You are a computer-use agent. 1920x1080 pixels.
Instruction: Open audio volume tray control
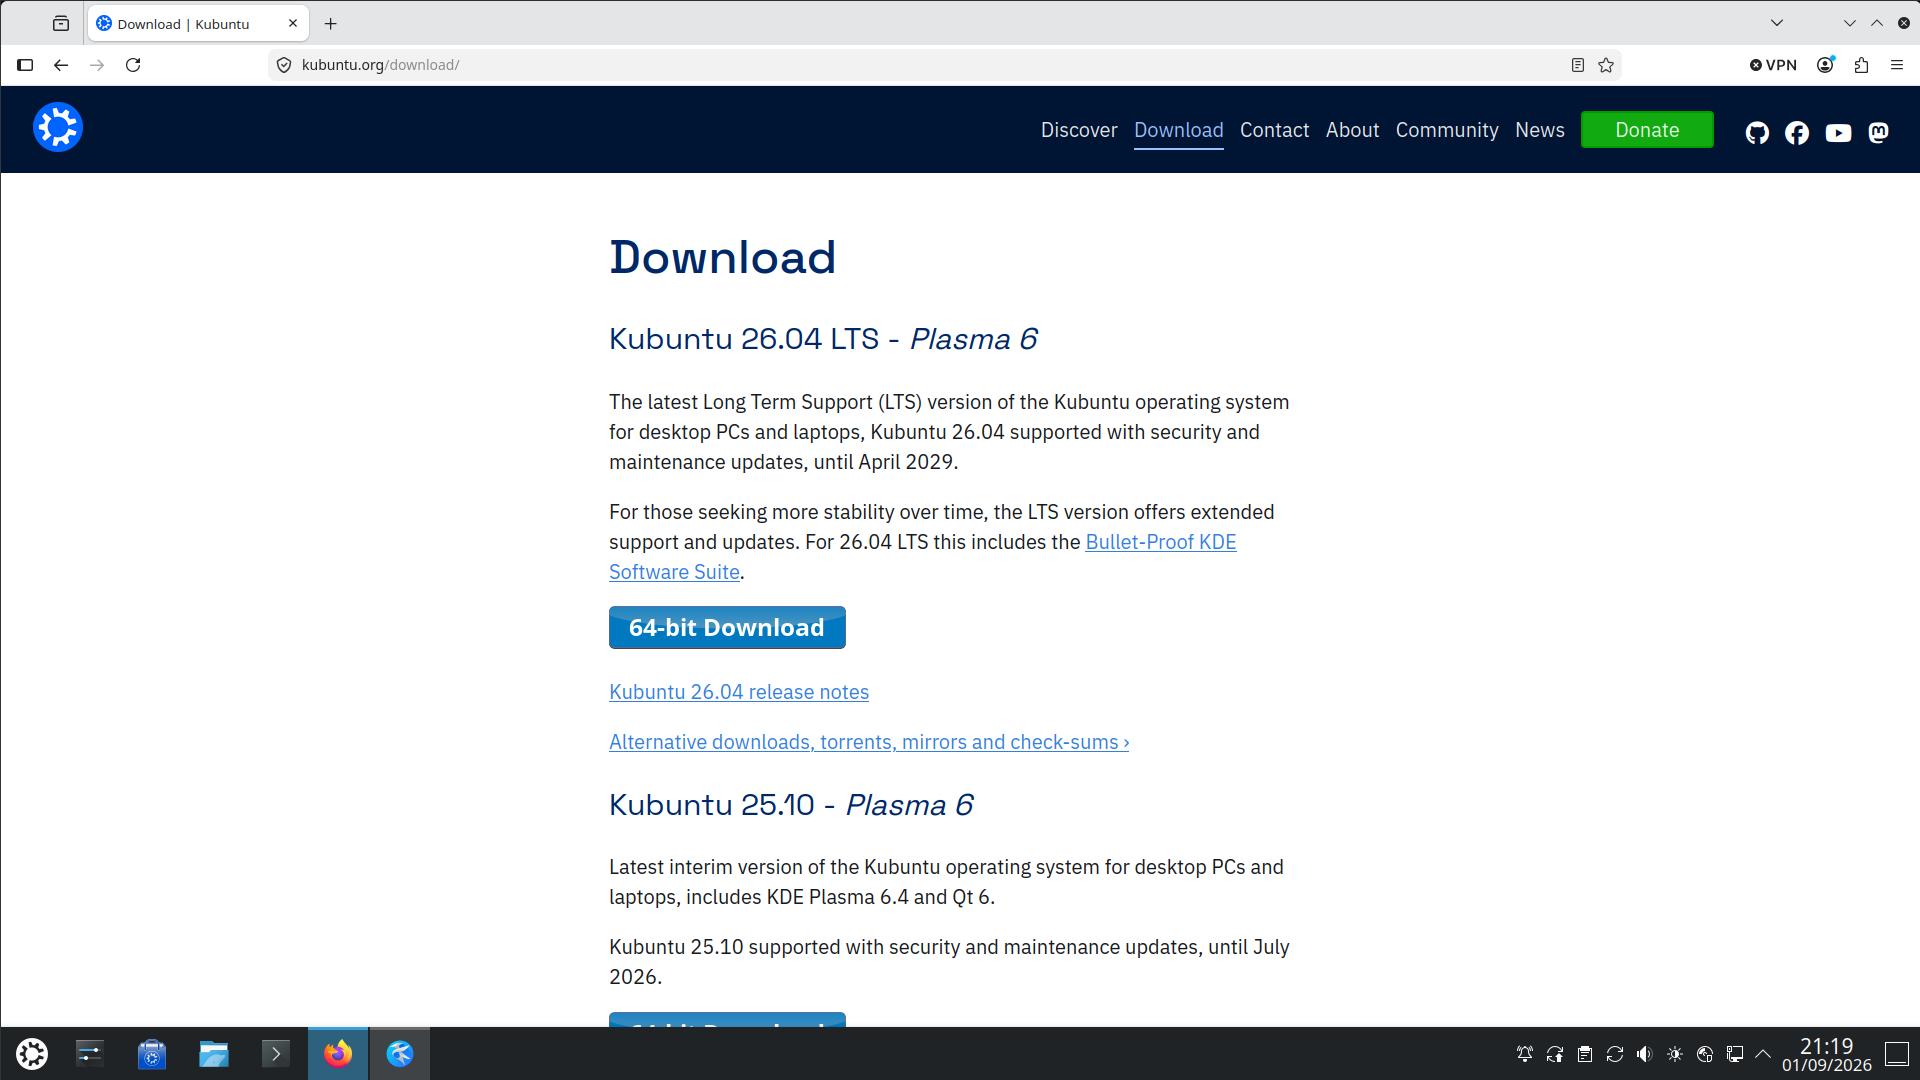pos(1645,1054)
